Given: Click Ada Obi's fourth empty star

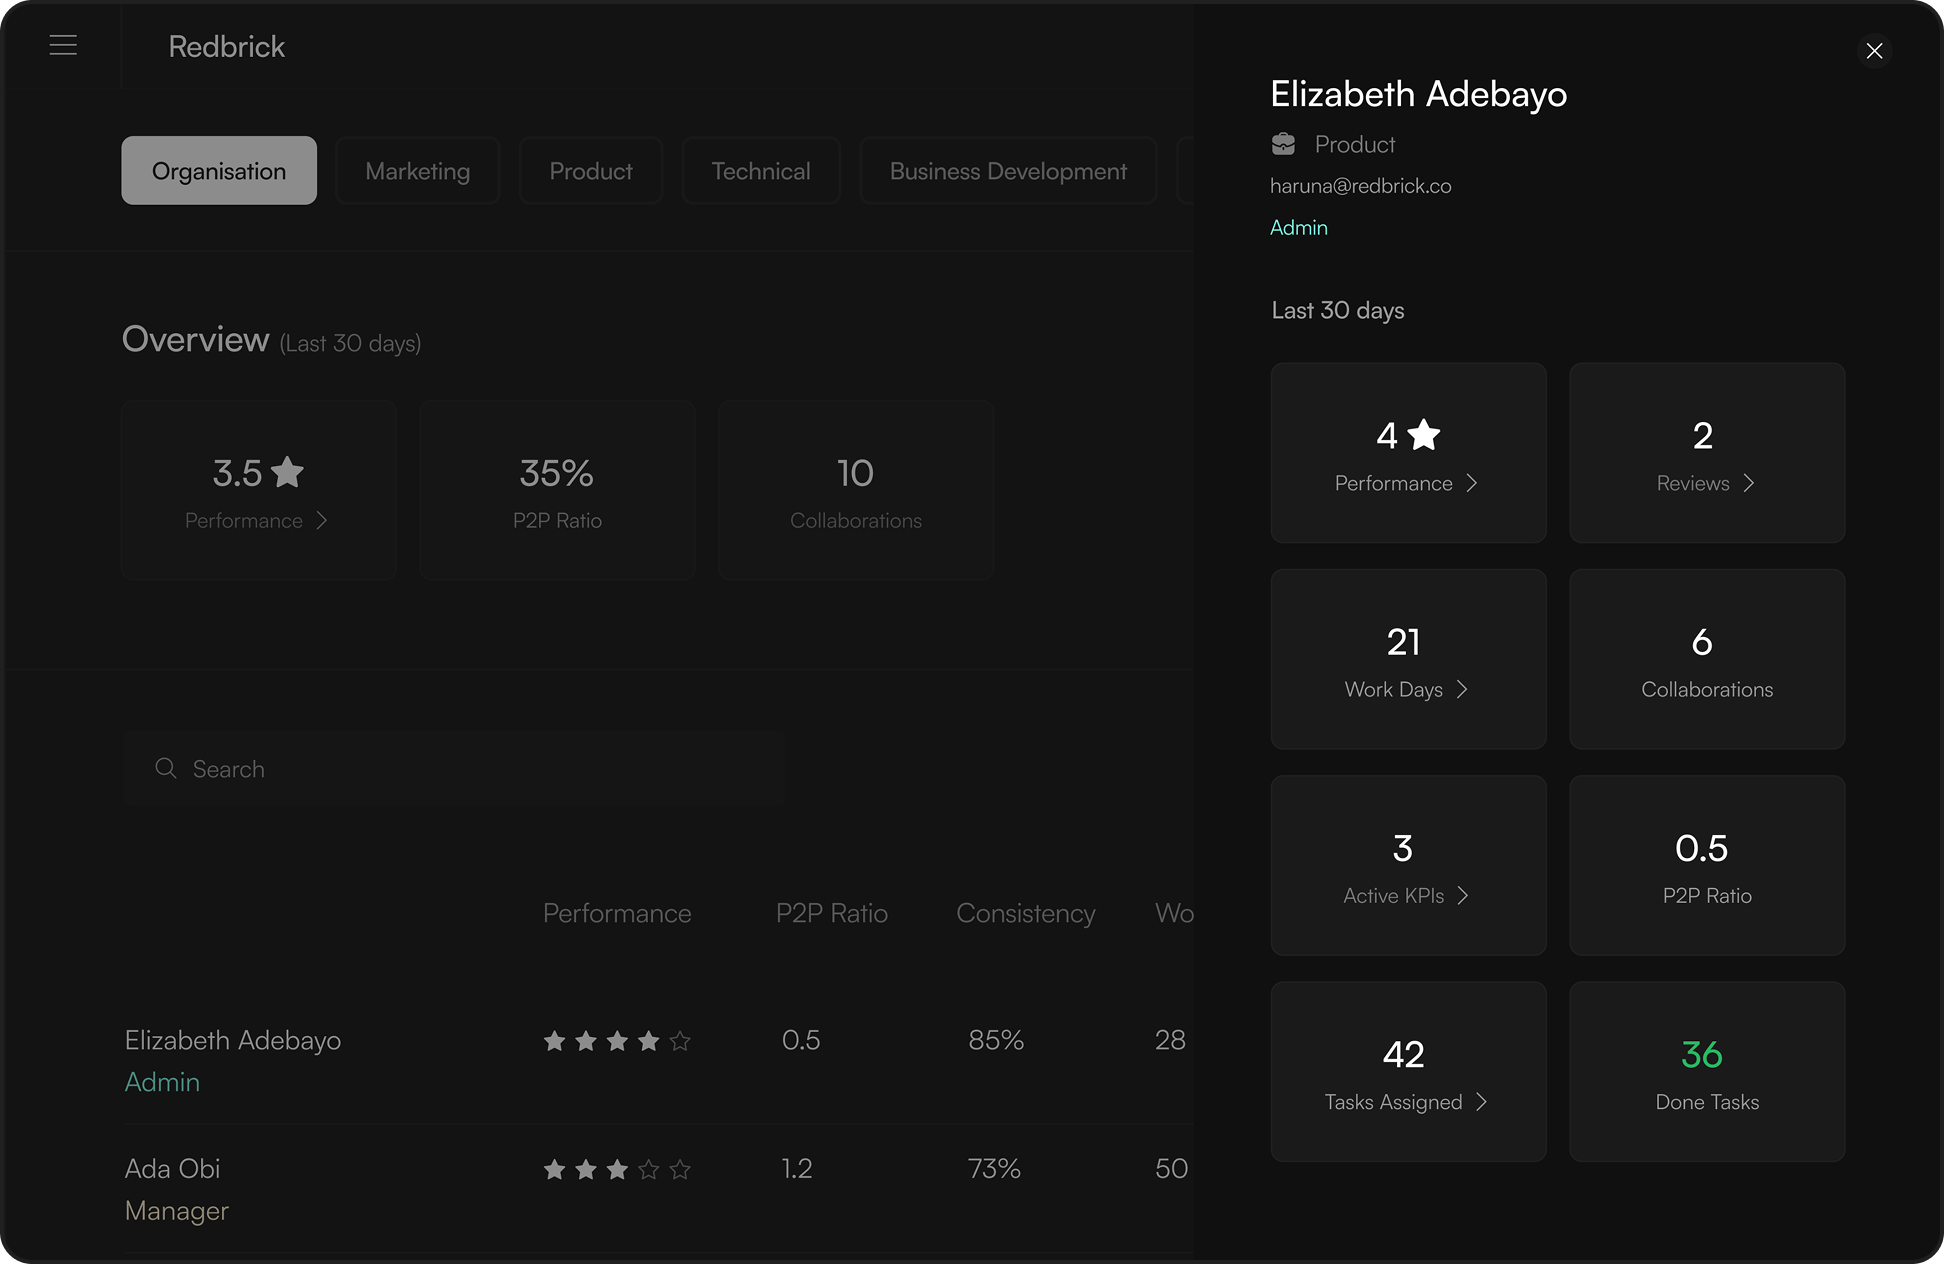Looking at the screenshot, I should (x=649, y=1169).
